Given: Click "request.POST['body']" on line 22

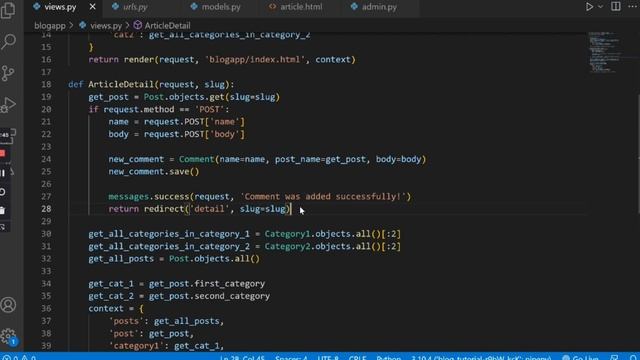Looking at the screenshot, I should pyautogui.click(x=194, y=134).
